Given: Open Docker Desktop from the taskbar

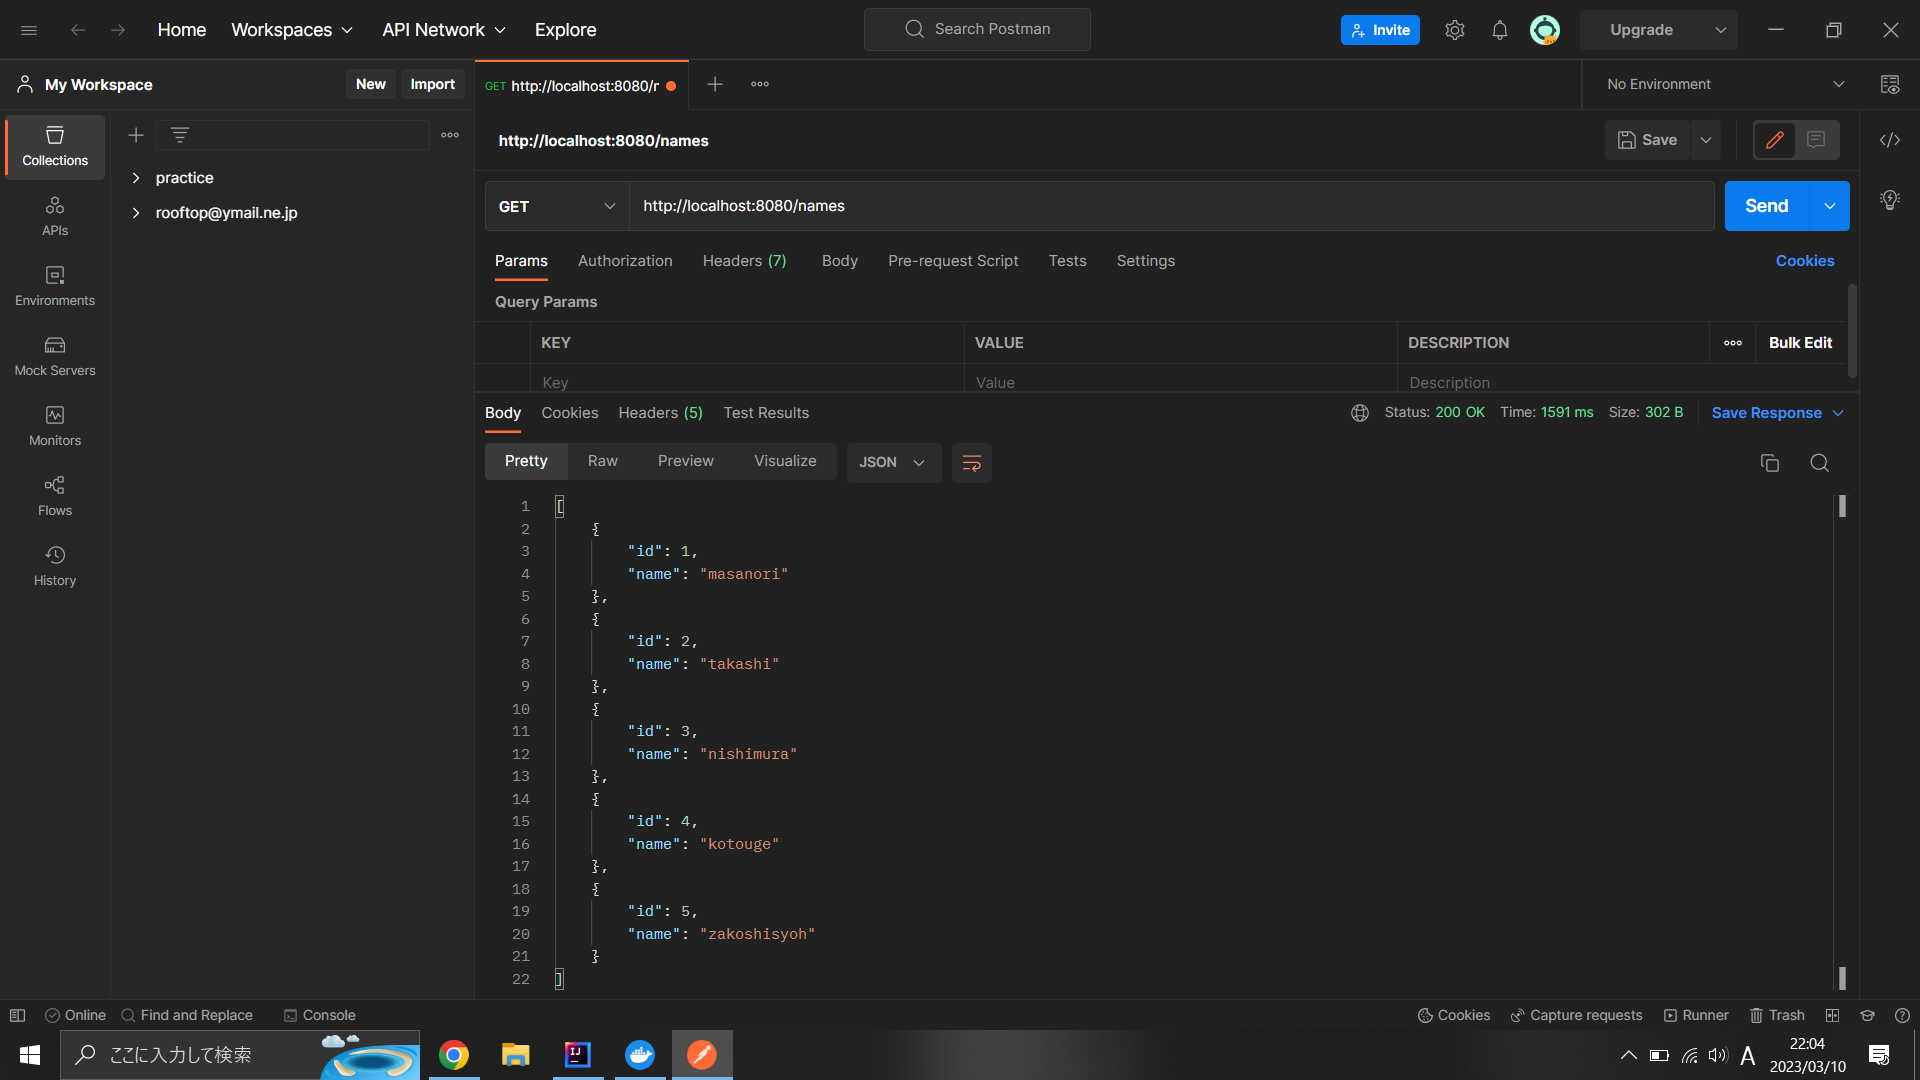Looking at the screenshot, I should (640, 1055).
